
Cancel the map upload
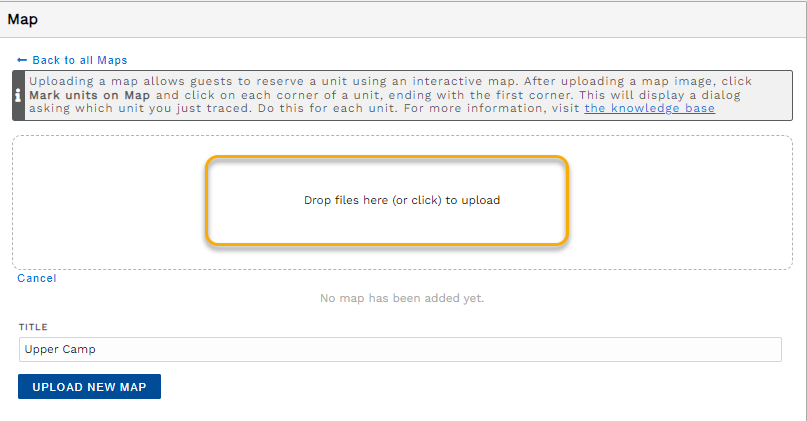[x=37, y=278]
